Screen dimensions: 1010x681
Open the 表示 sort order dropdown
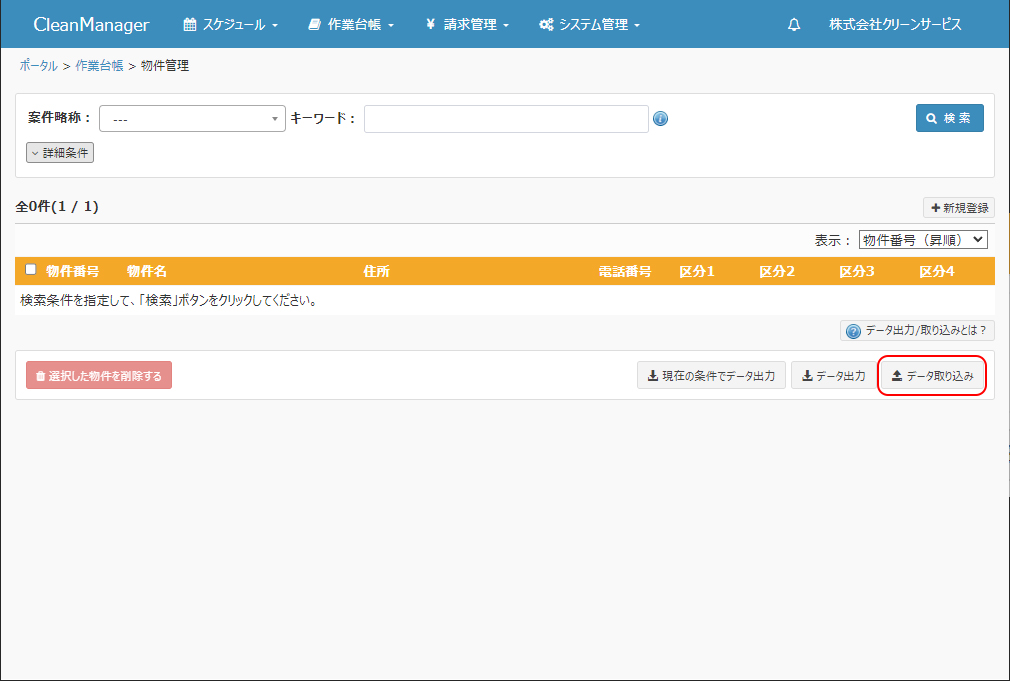tap(923, 240)
